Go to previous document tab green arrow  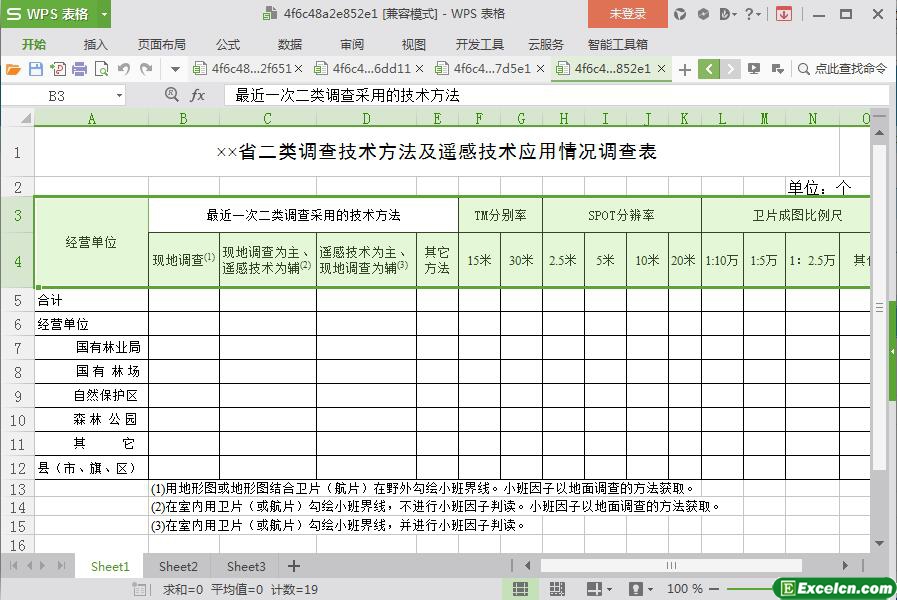(709, 69)
